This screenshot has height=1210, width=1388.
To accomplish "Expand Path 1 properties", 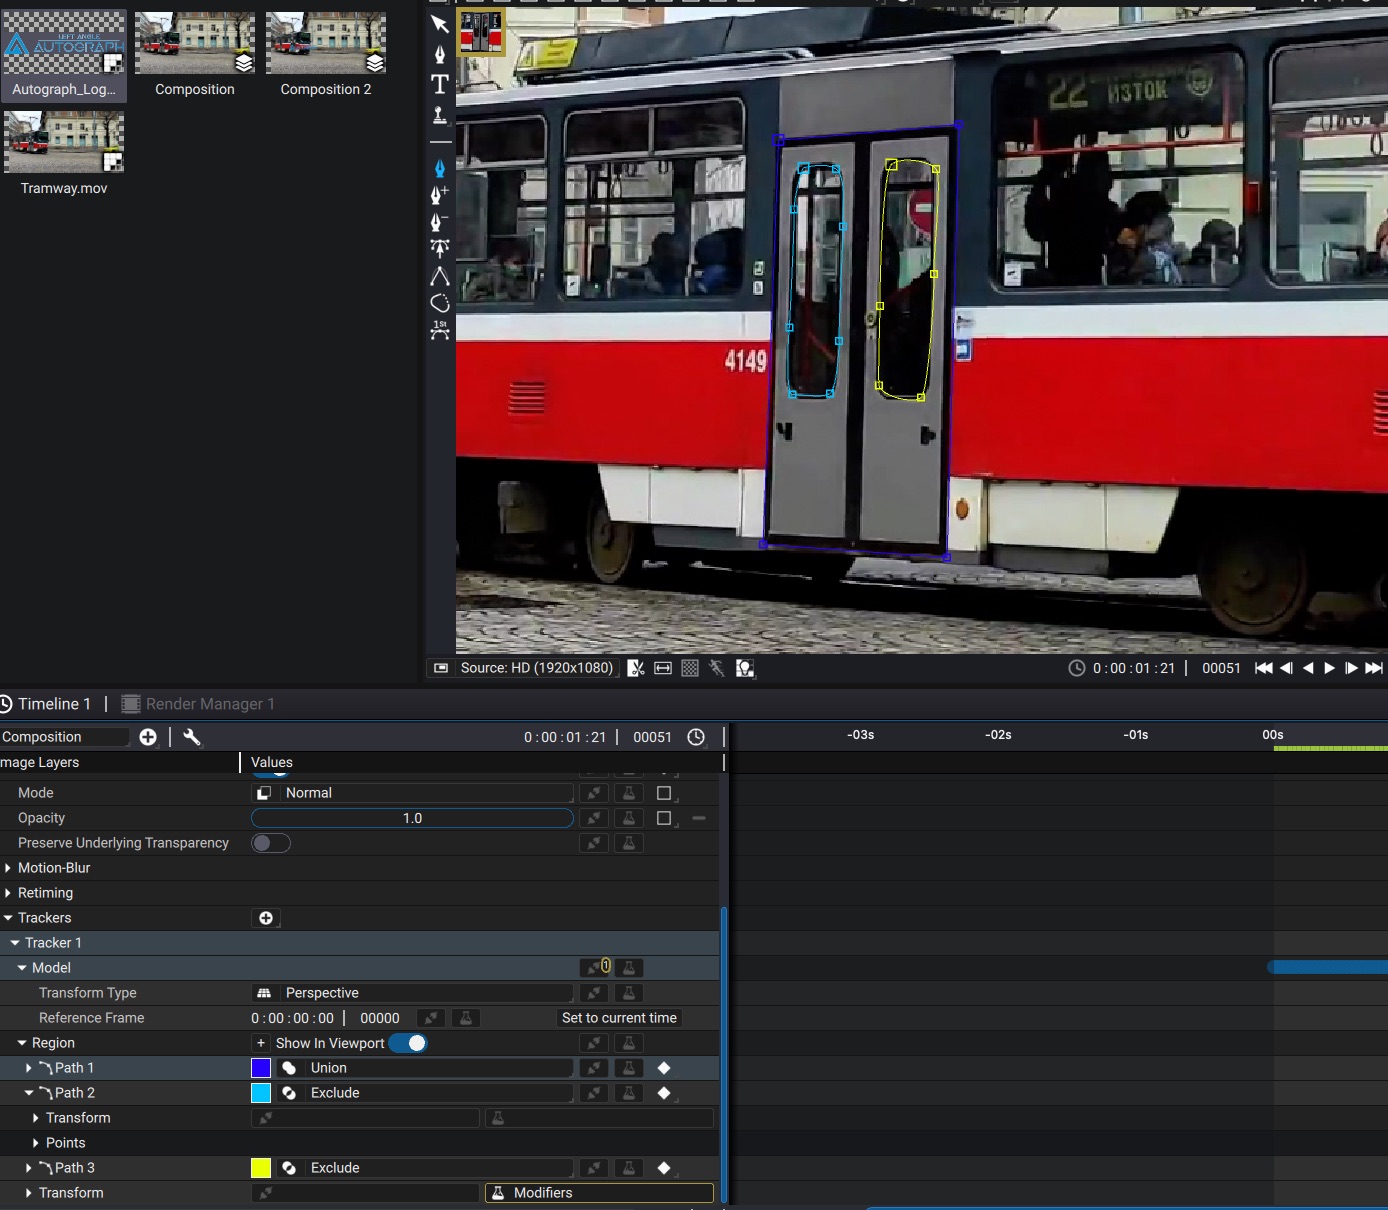I will [29, 1068].
